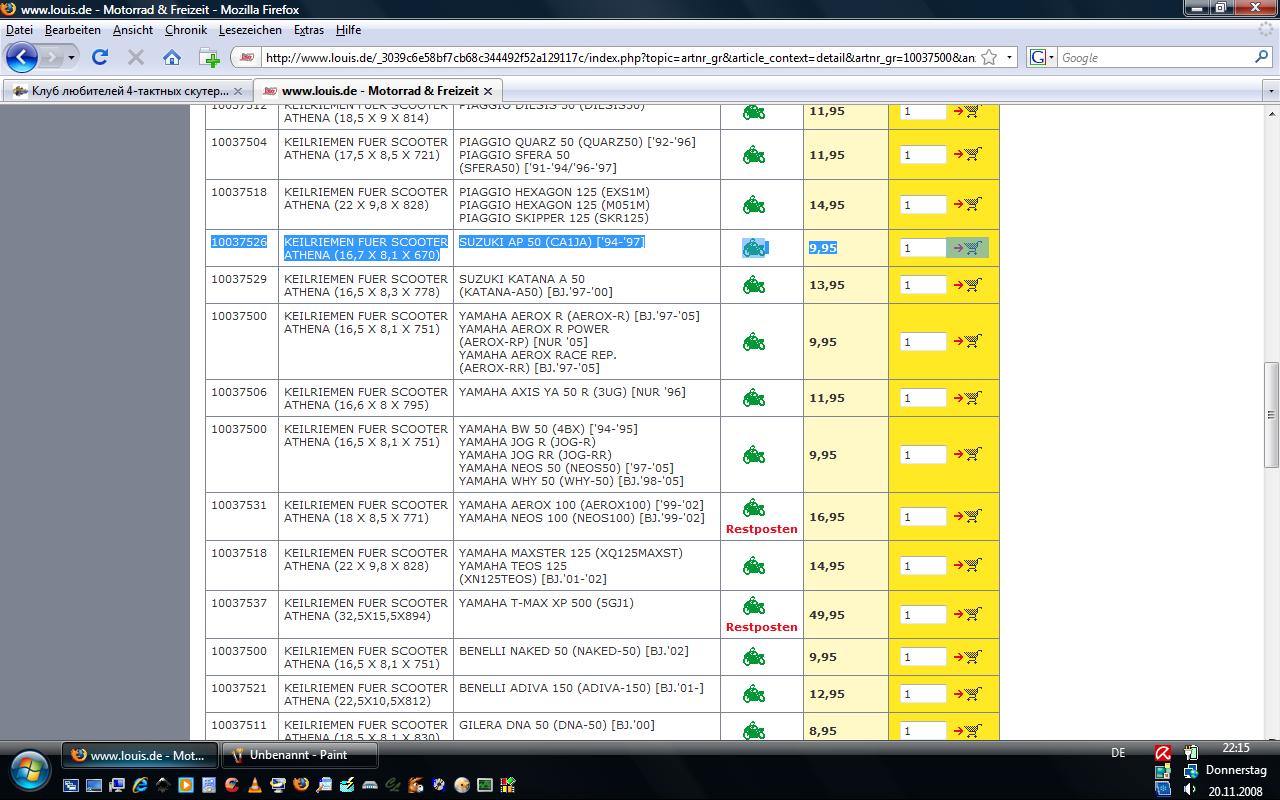
Task: Click the browser Back arrow button
Action: click(22, 57)
